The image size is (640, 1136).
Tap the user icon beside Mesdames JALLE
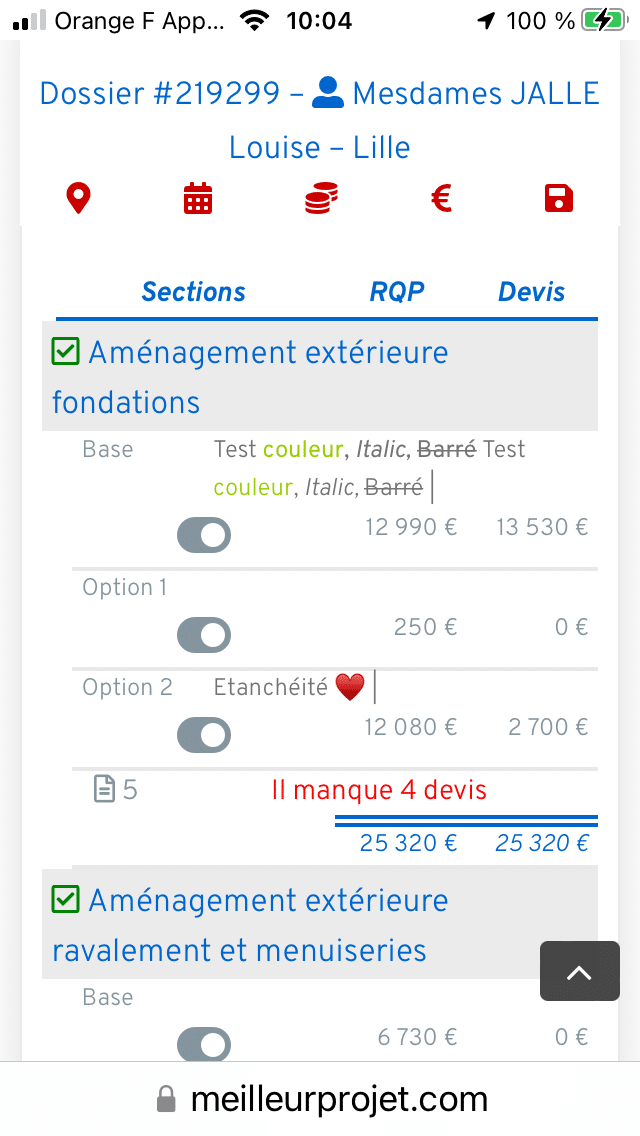pyautogui.click(x=328, y=93)
